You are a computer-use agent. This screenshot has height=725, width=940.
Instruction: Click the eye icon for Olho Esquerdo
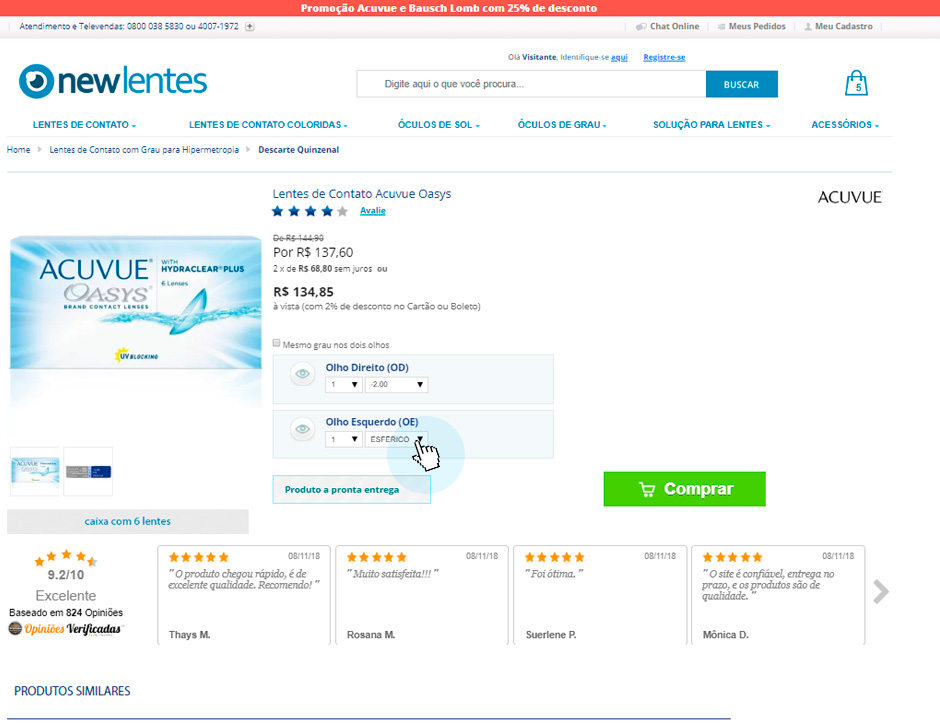point(303,429)
